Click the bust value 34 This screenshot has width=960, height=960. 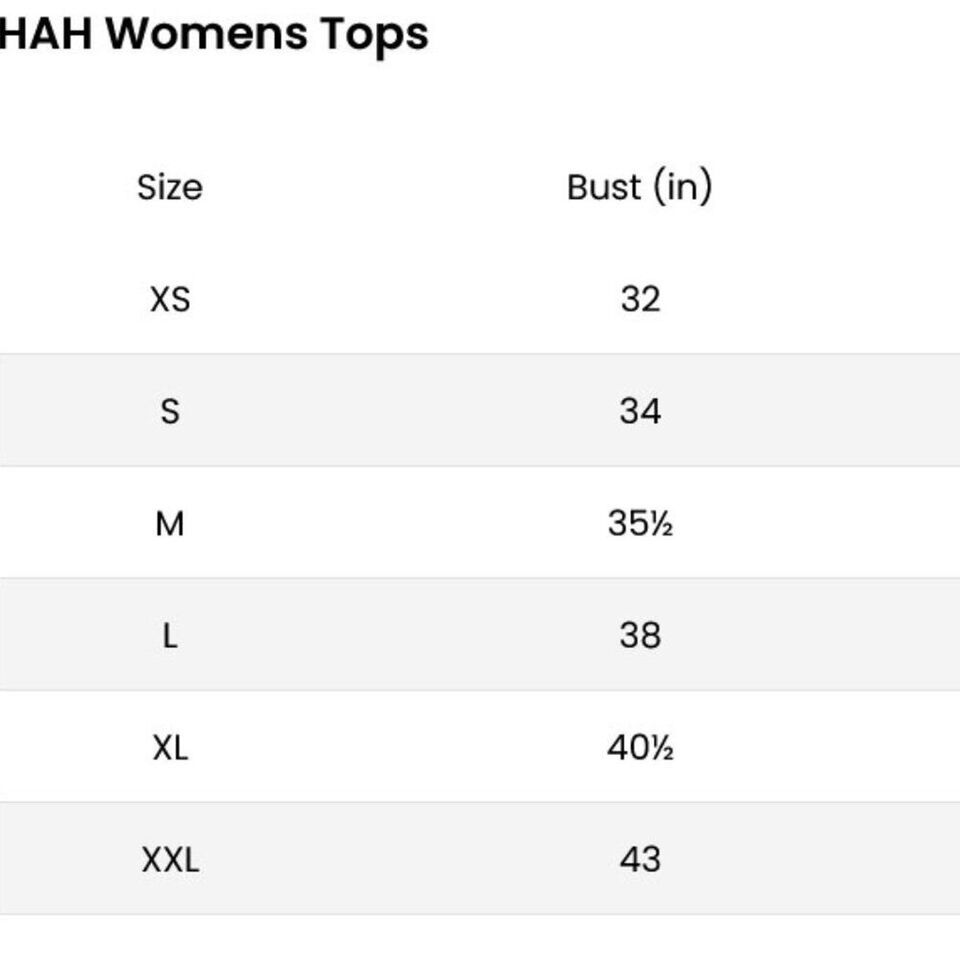(640, 411)
